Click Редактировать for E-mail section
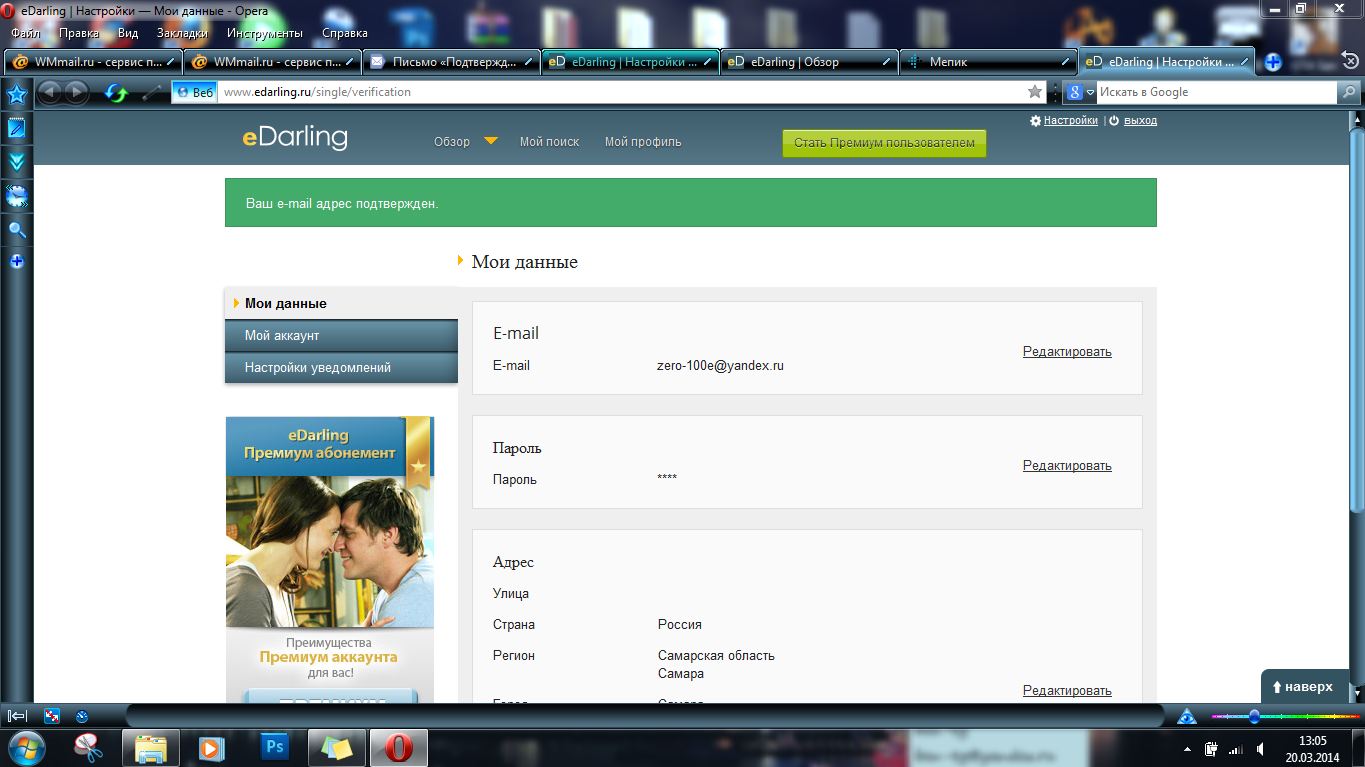This screenshot has width=1365, height=767. tap(1067, 351)
